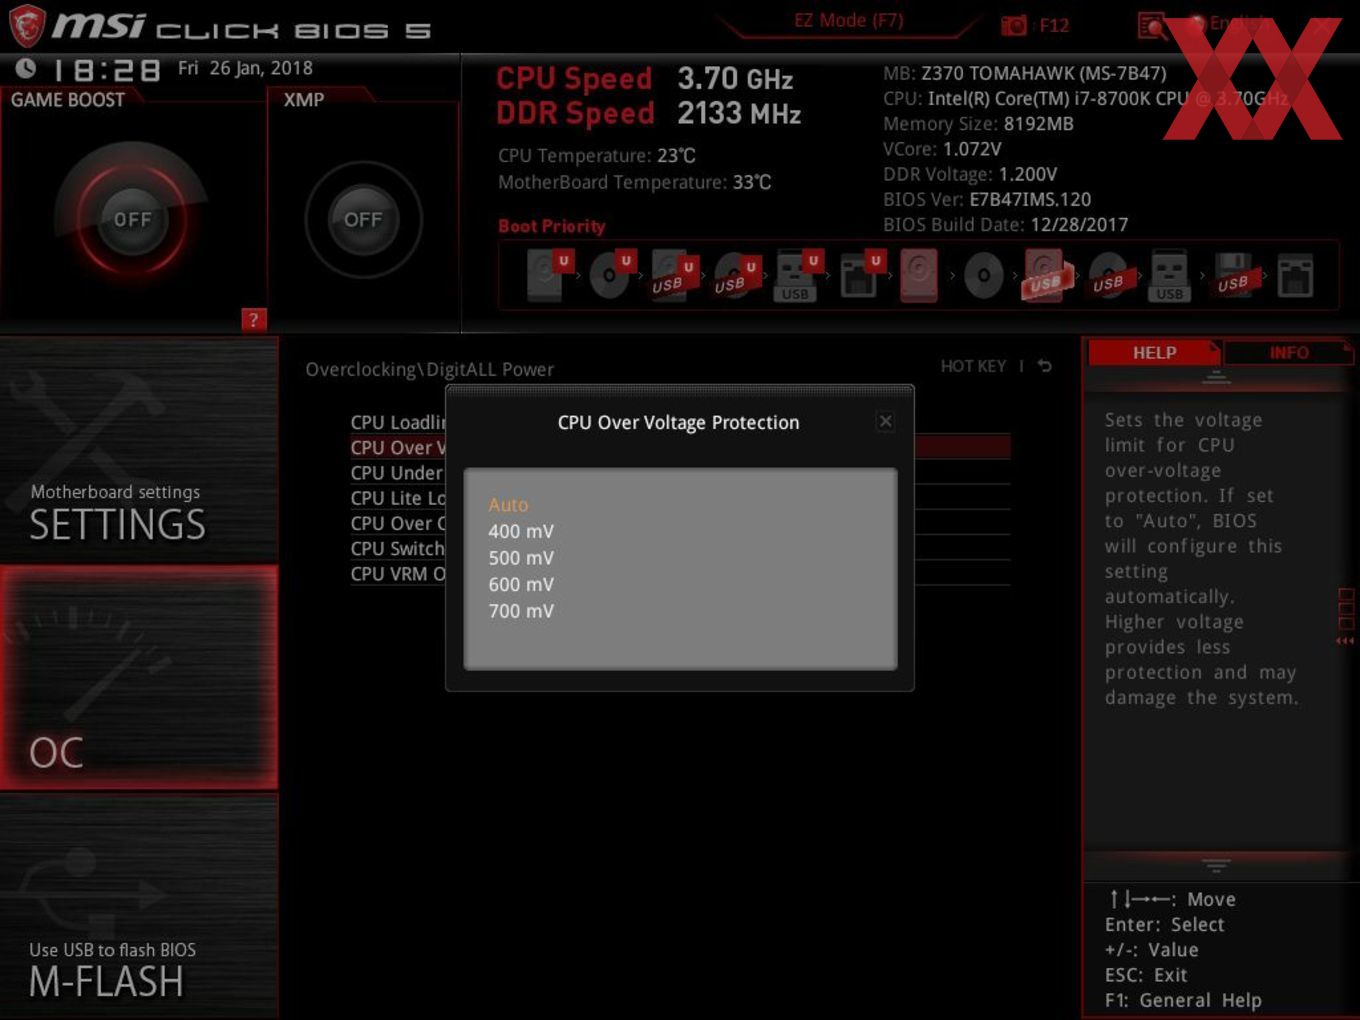The height and width of the screenshot is (1020, 1360).
Task: Select UEFI CD/DVD boot device icon
Action: (x=609, y=275)
